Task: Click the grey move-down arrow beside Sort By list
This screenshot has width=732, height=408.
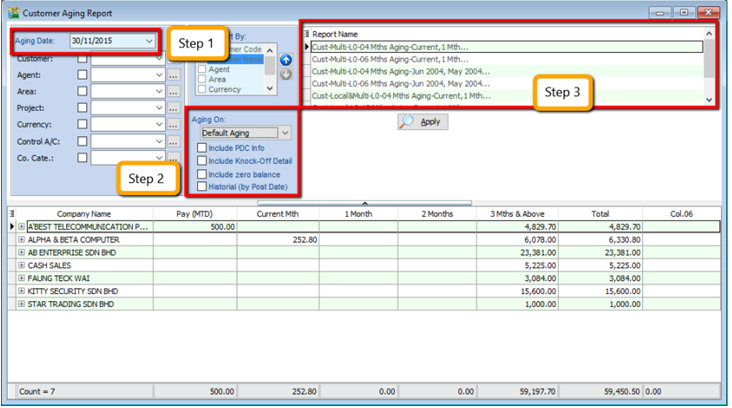Action: tap(283, 74)
